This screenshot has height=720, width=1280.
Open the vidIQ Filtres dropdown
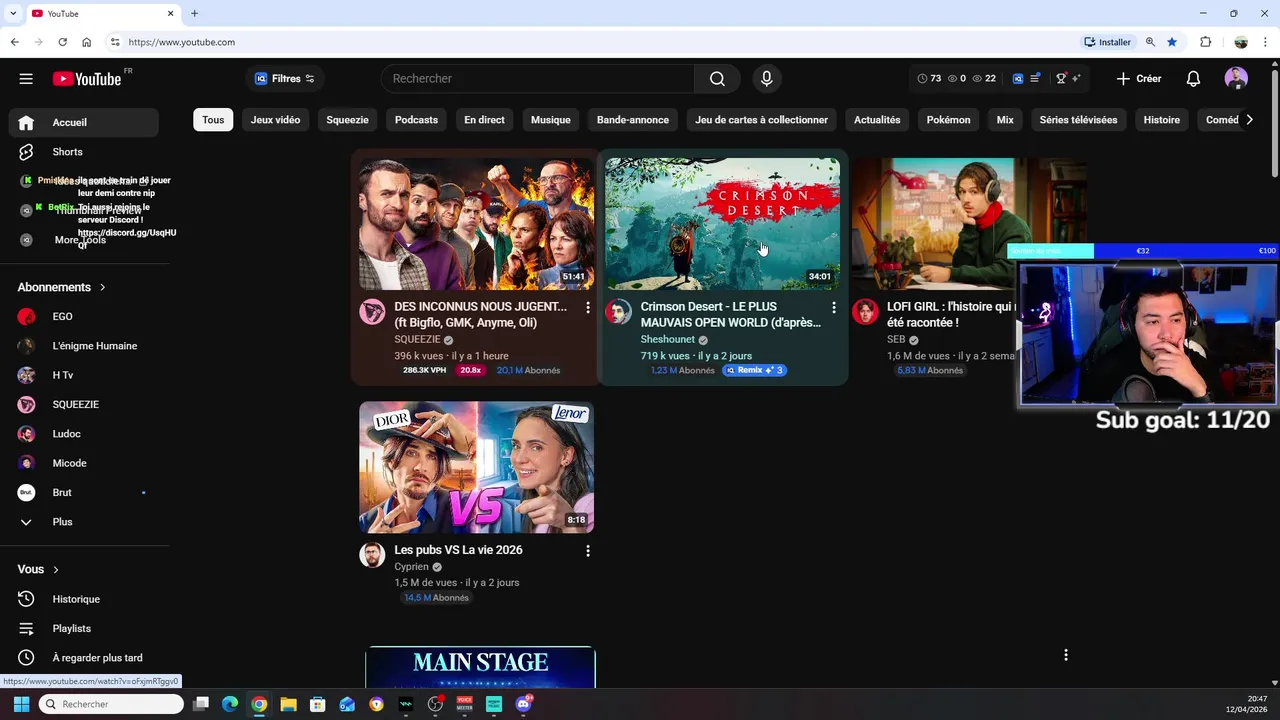[x=285, y=79]
